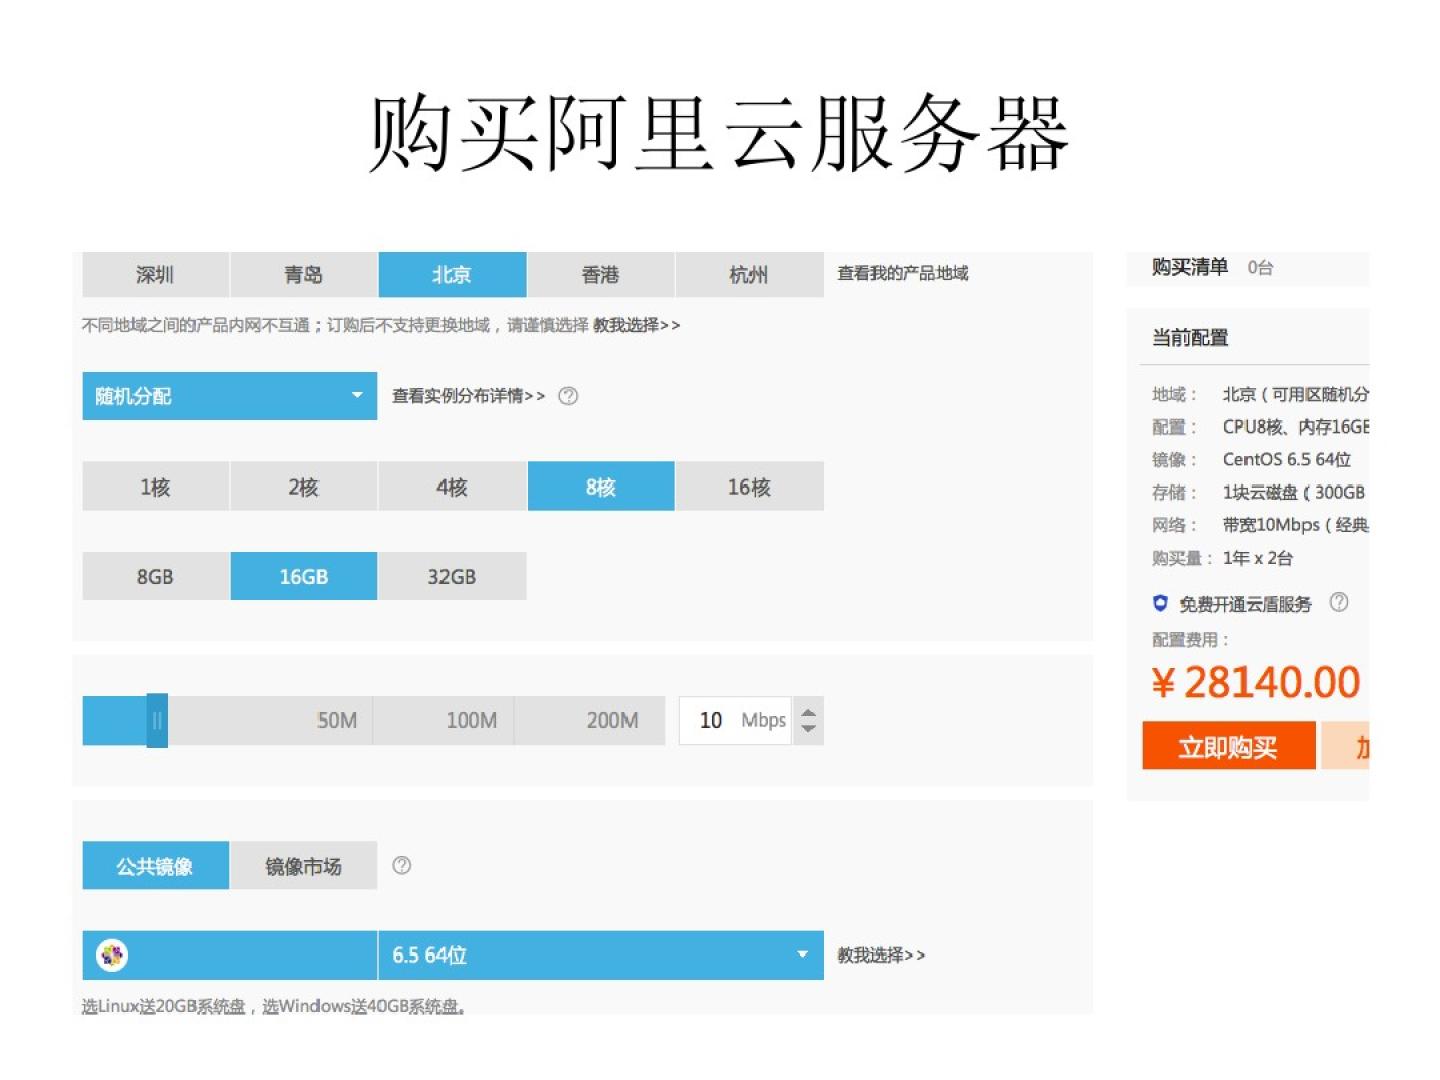Select 32GB memory option
This screenshot has height=1080, width=1440.
(x=452, y=577)
